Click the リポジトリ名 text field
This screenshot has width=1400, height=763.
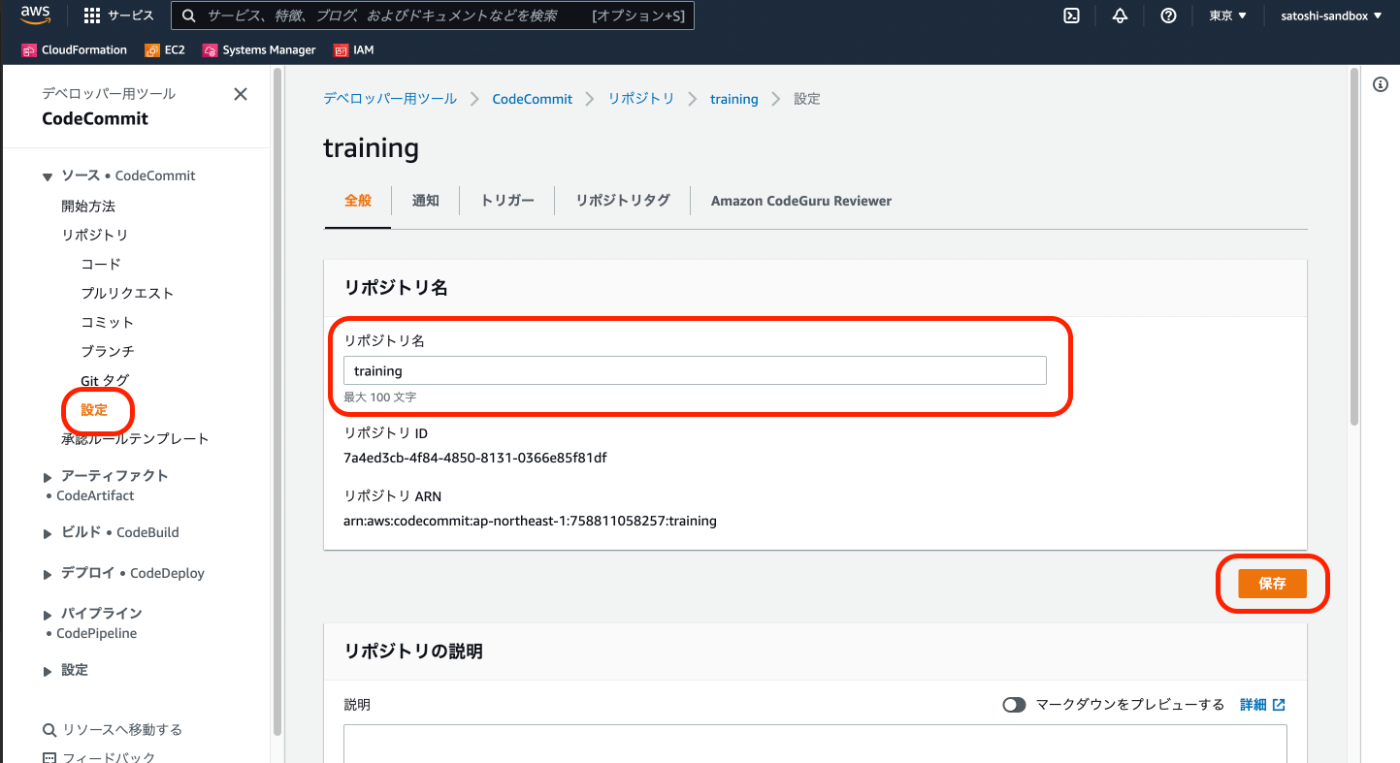coord(695,371)
